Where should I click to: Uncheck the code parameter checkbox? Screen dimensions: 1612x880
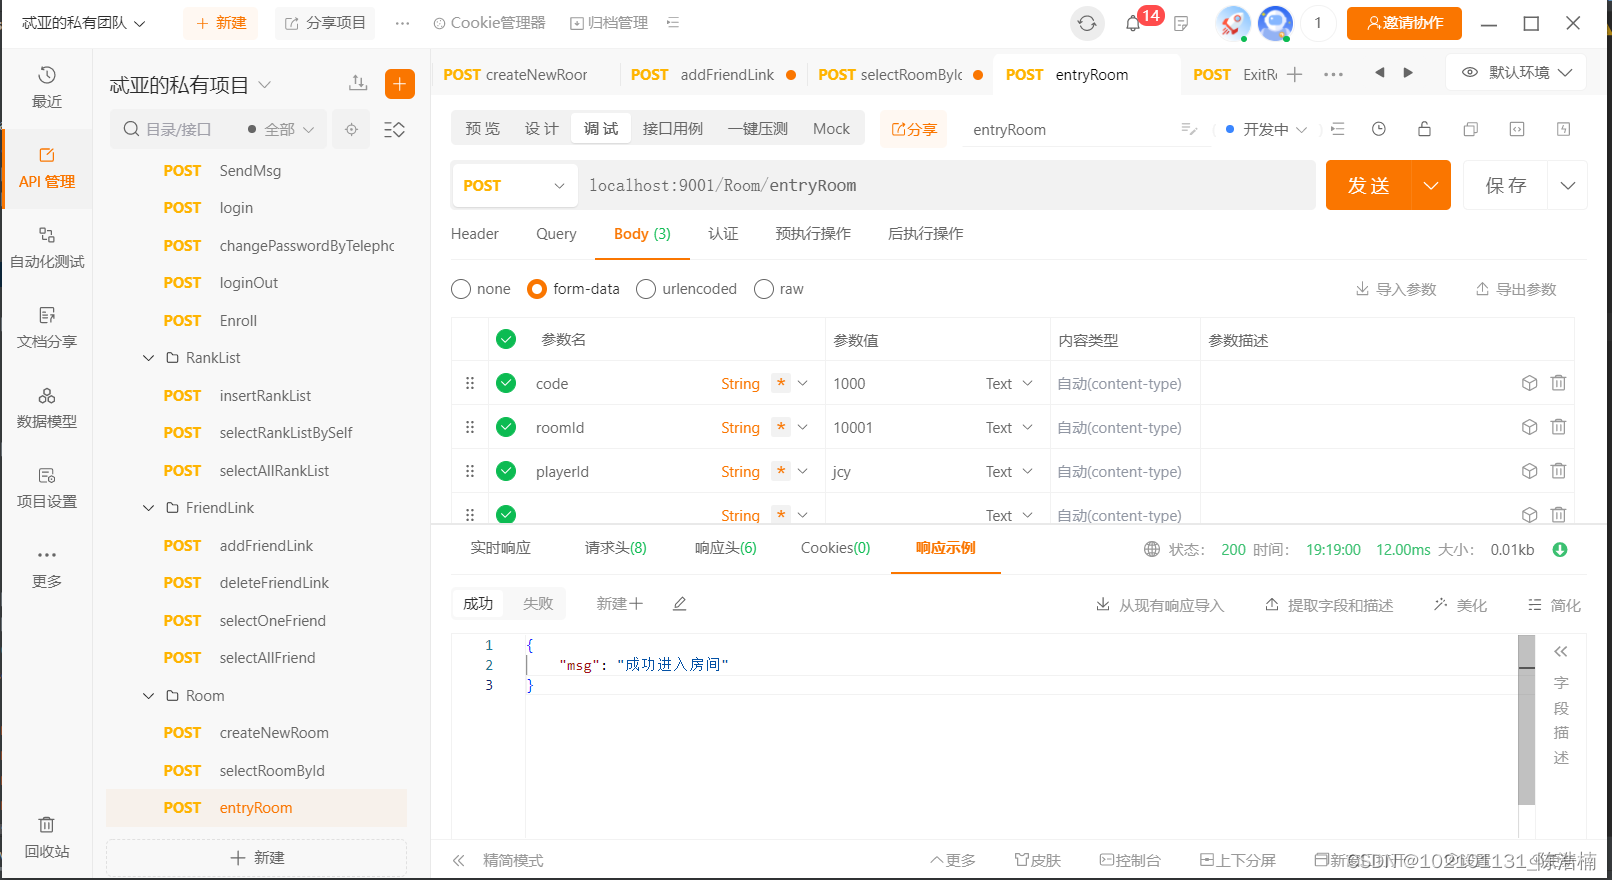click(x=506, y=383)
